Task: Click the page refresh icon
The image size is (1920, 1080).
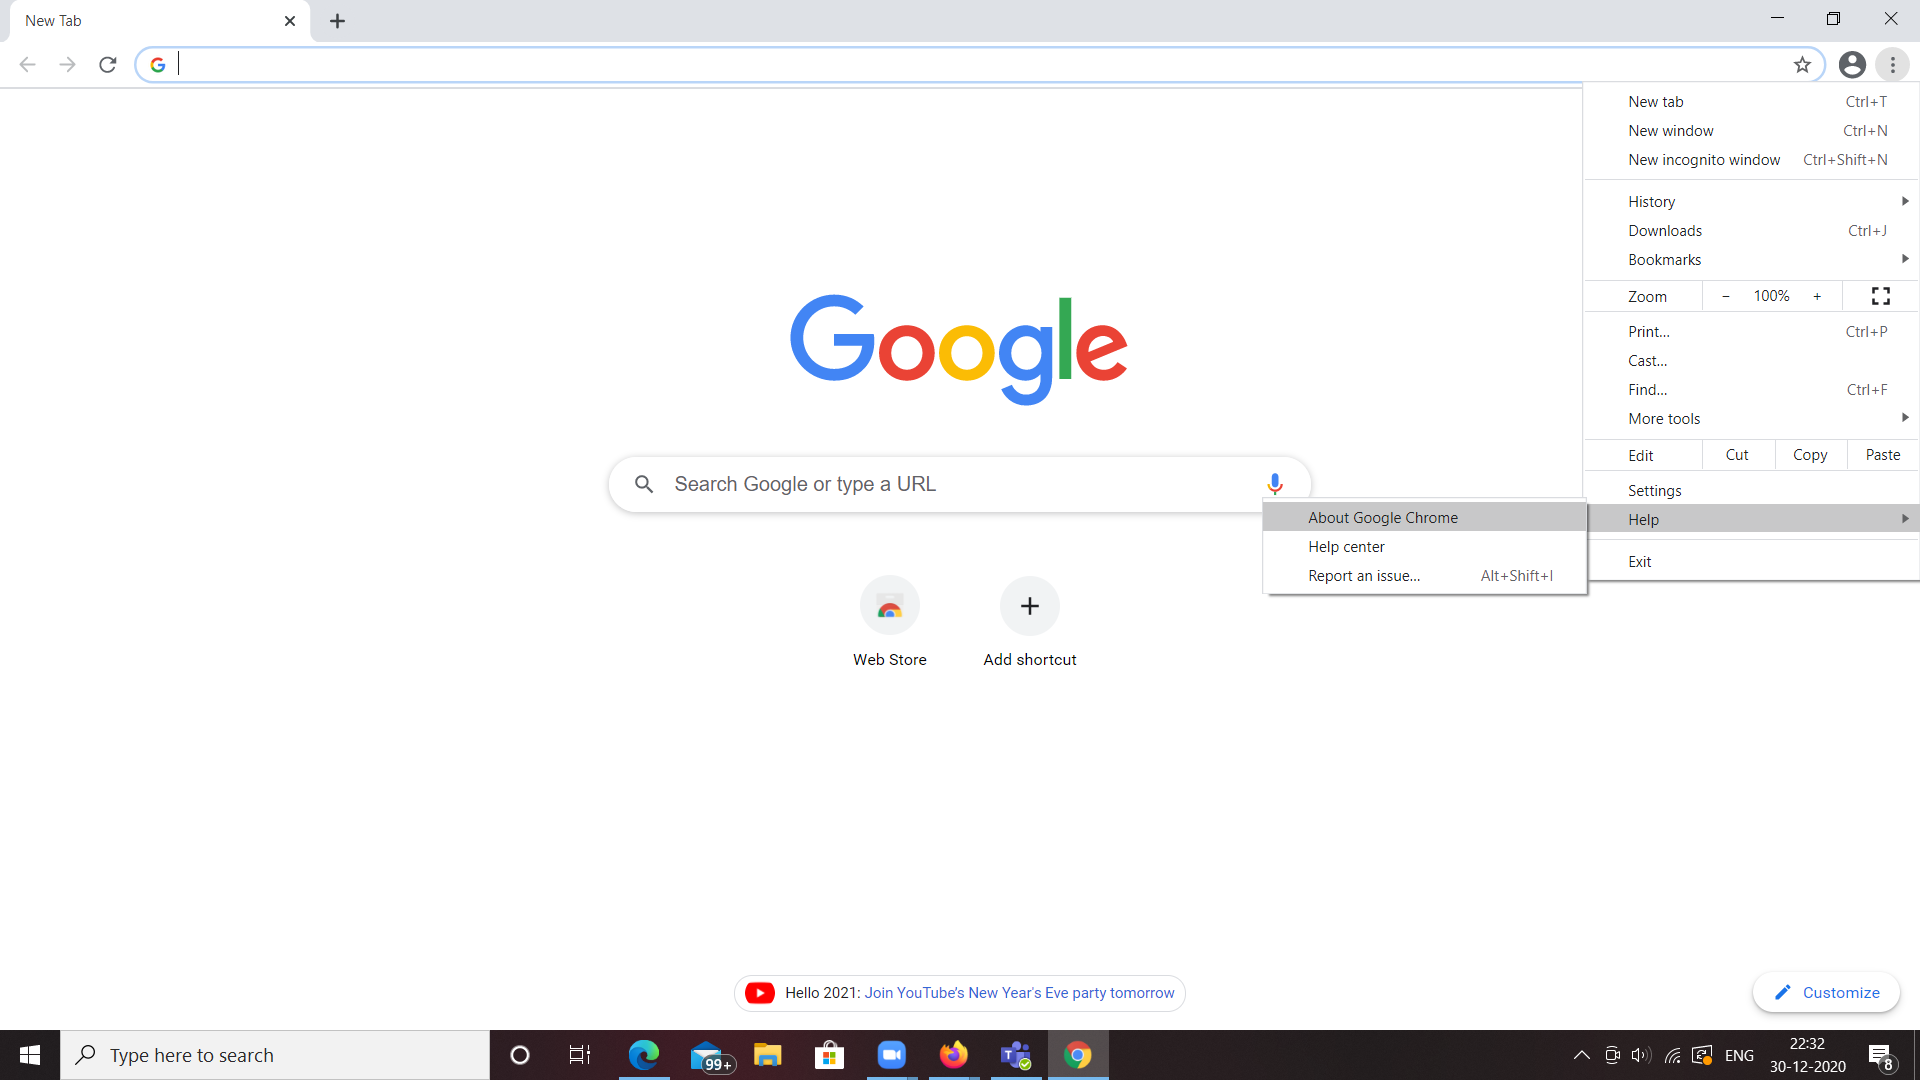Action: pos(109,65)
